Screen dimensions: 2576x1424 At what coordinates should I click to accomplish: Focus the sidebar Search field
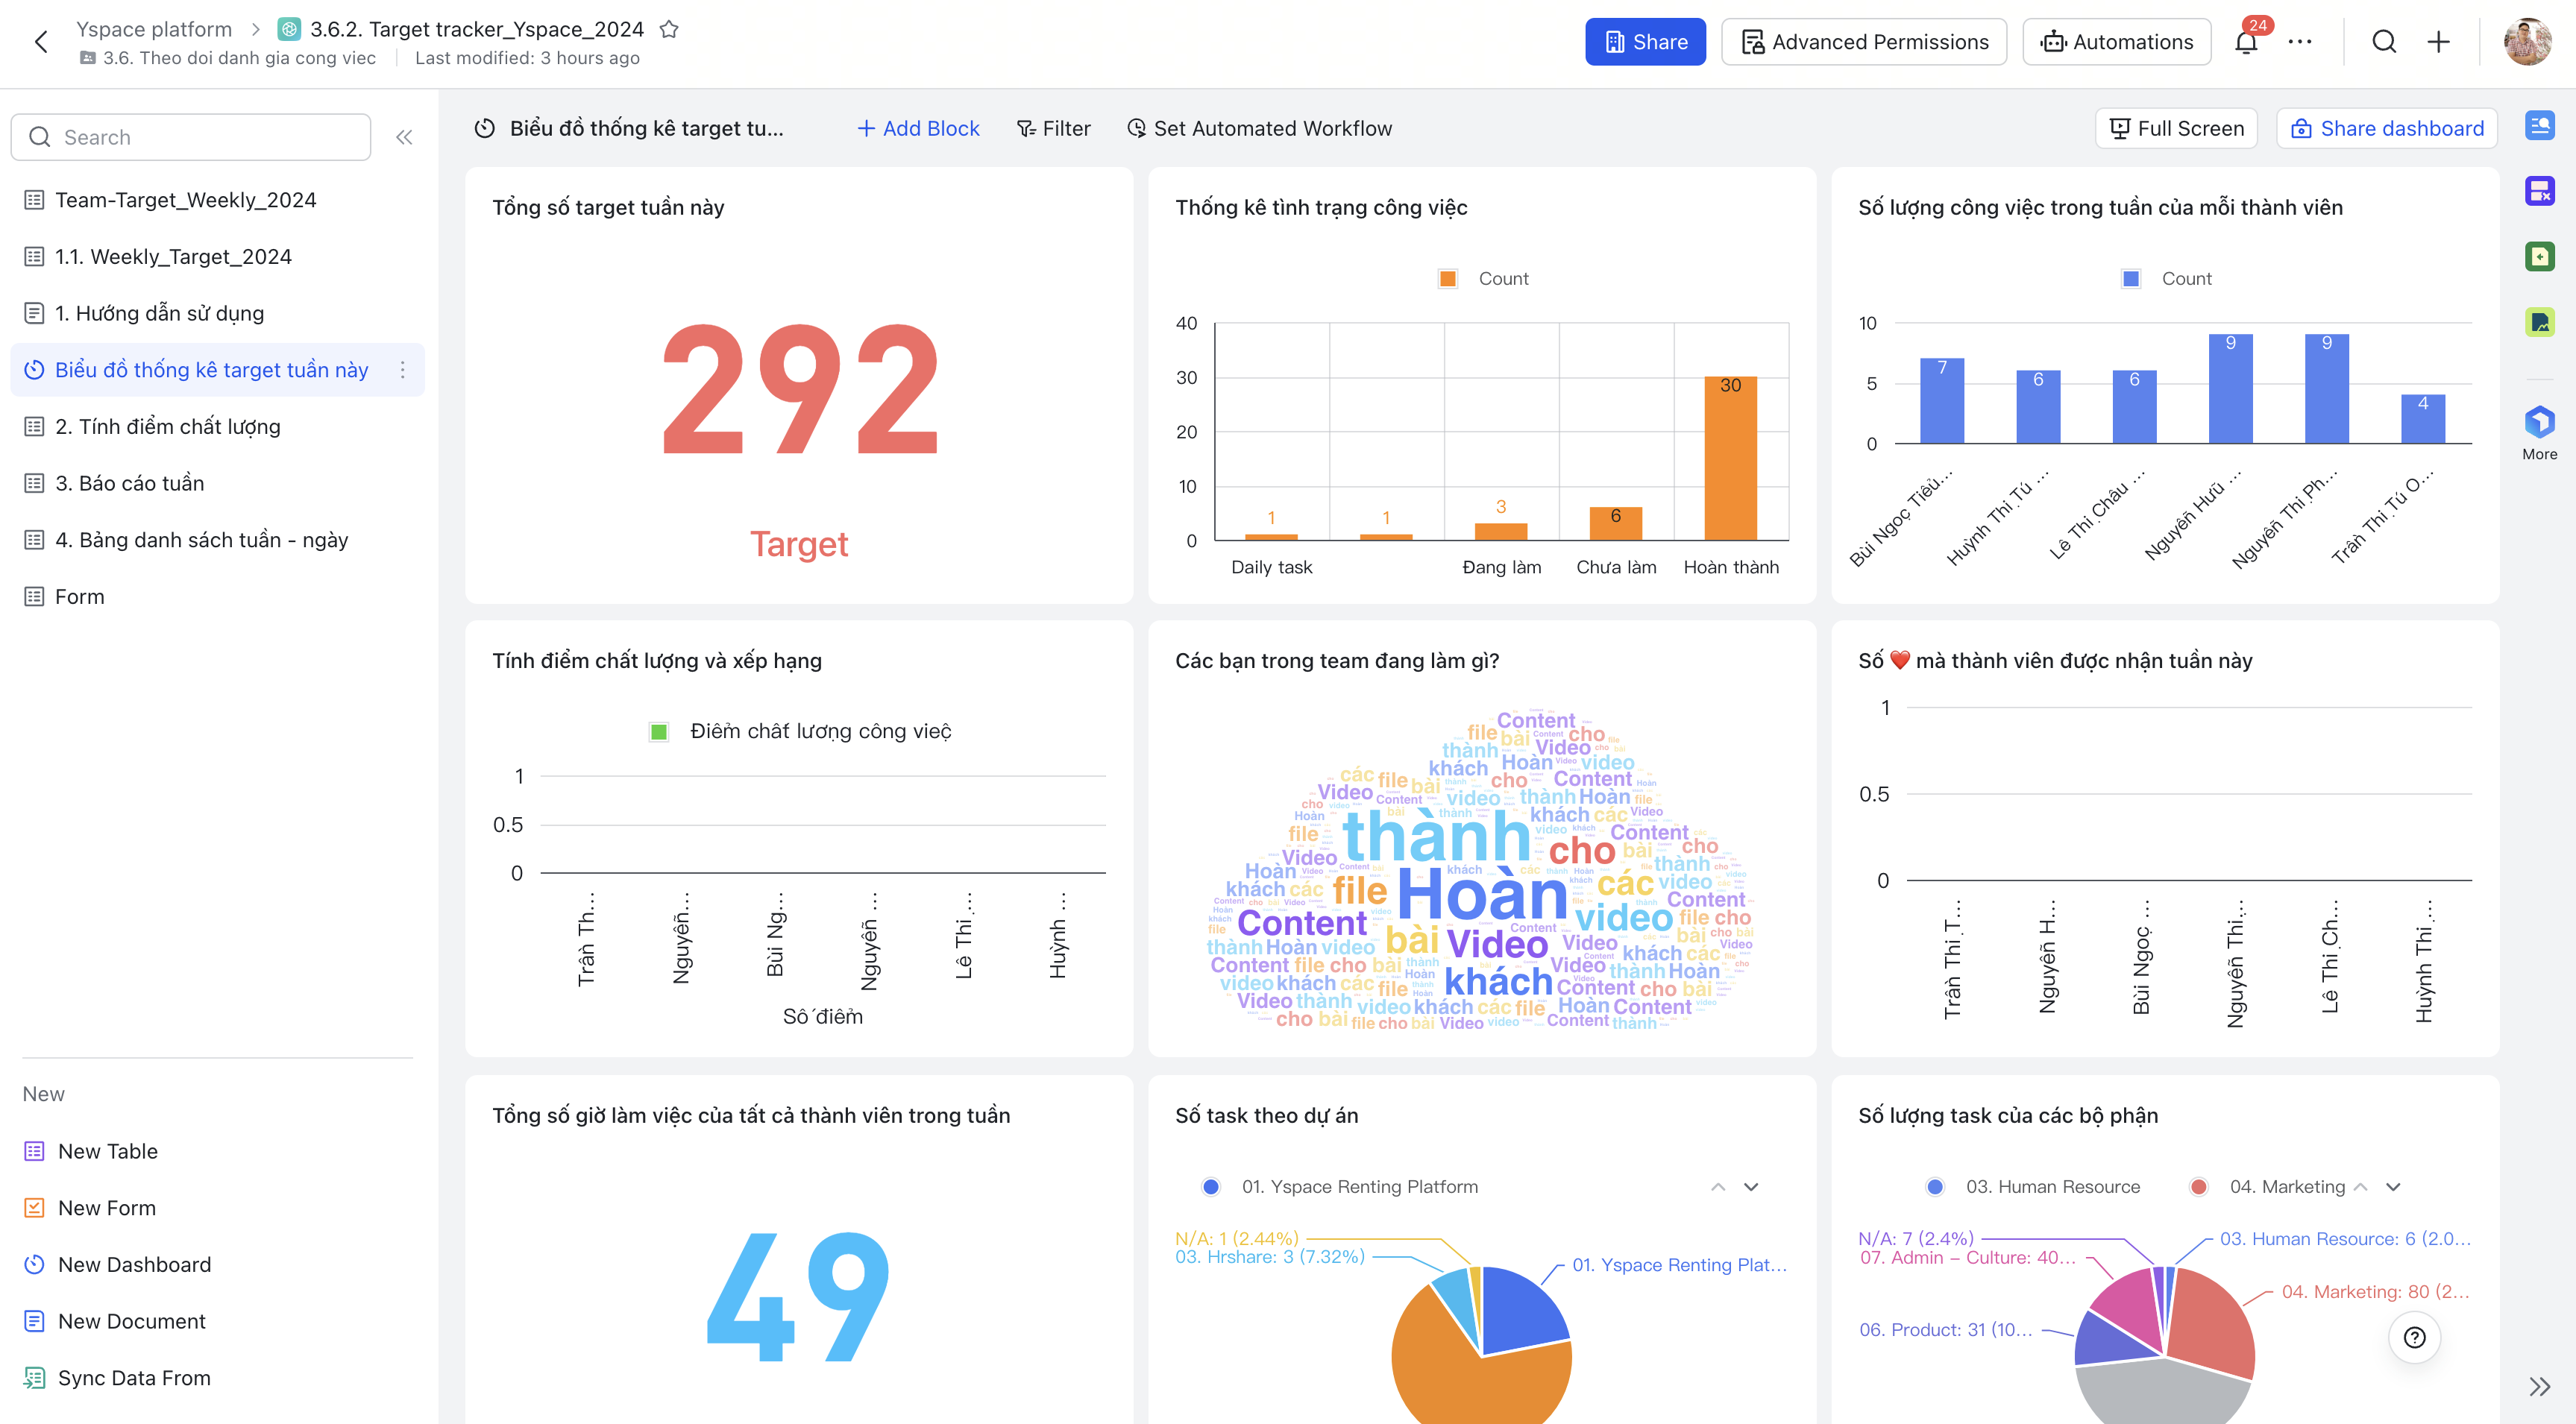pyautogui.click(x=191, y=137)
